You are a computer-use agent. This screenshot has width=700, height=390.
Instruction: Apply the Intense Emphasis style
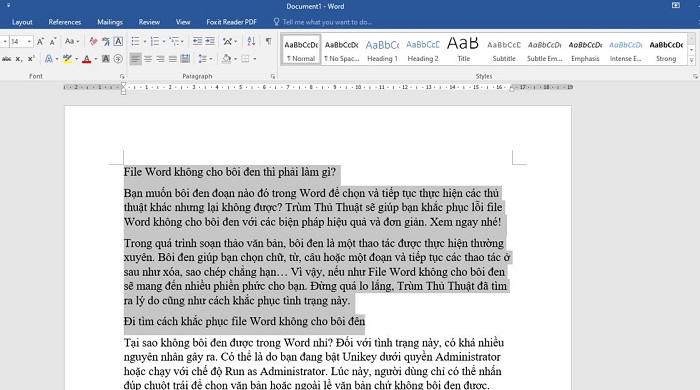626,50
